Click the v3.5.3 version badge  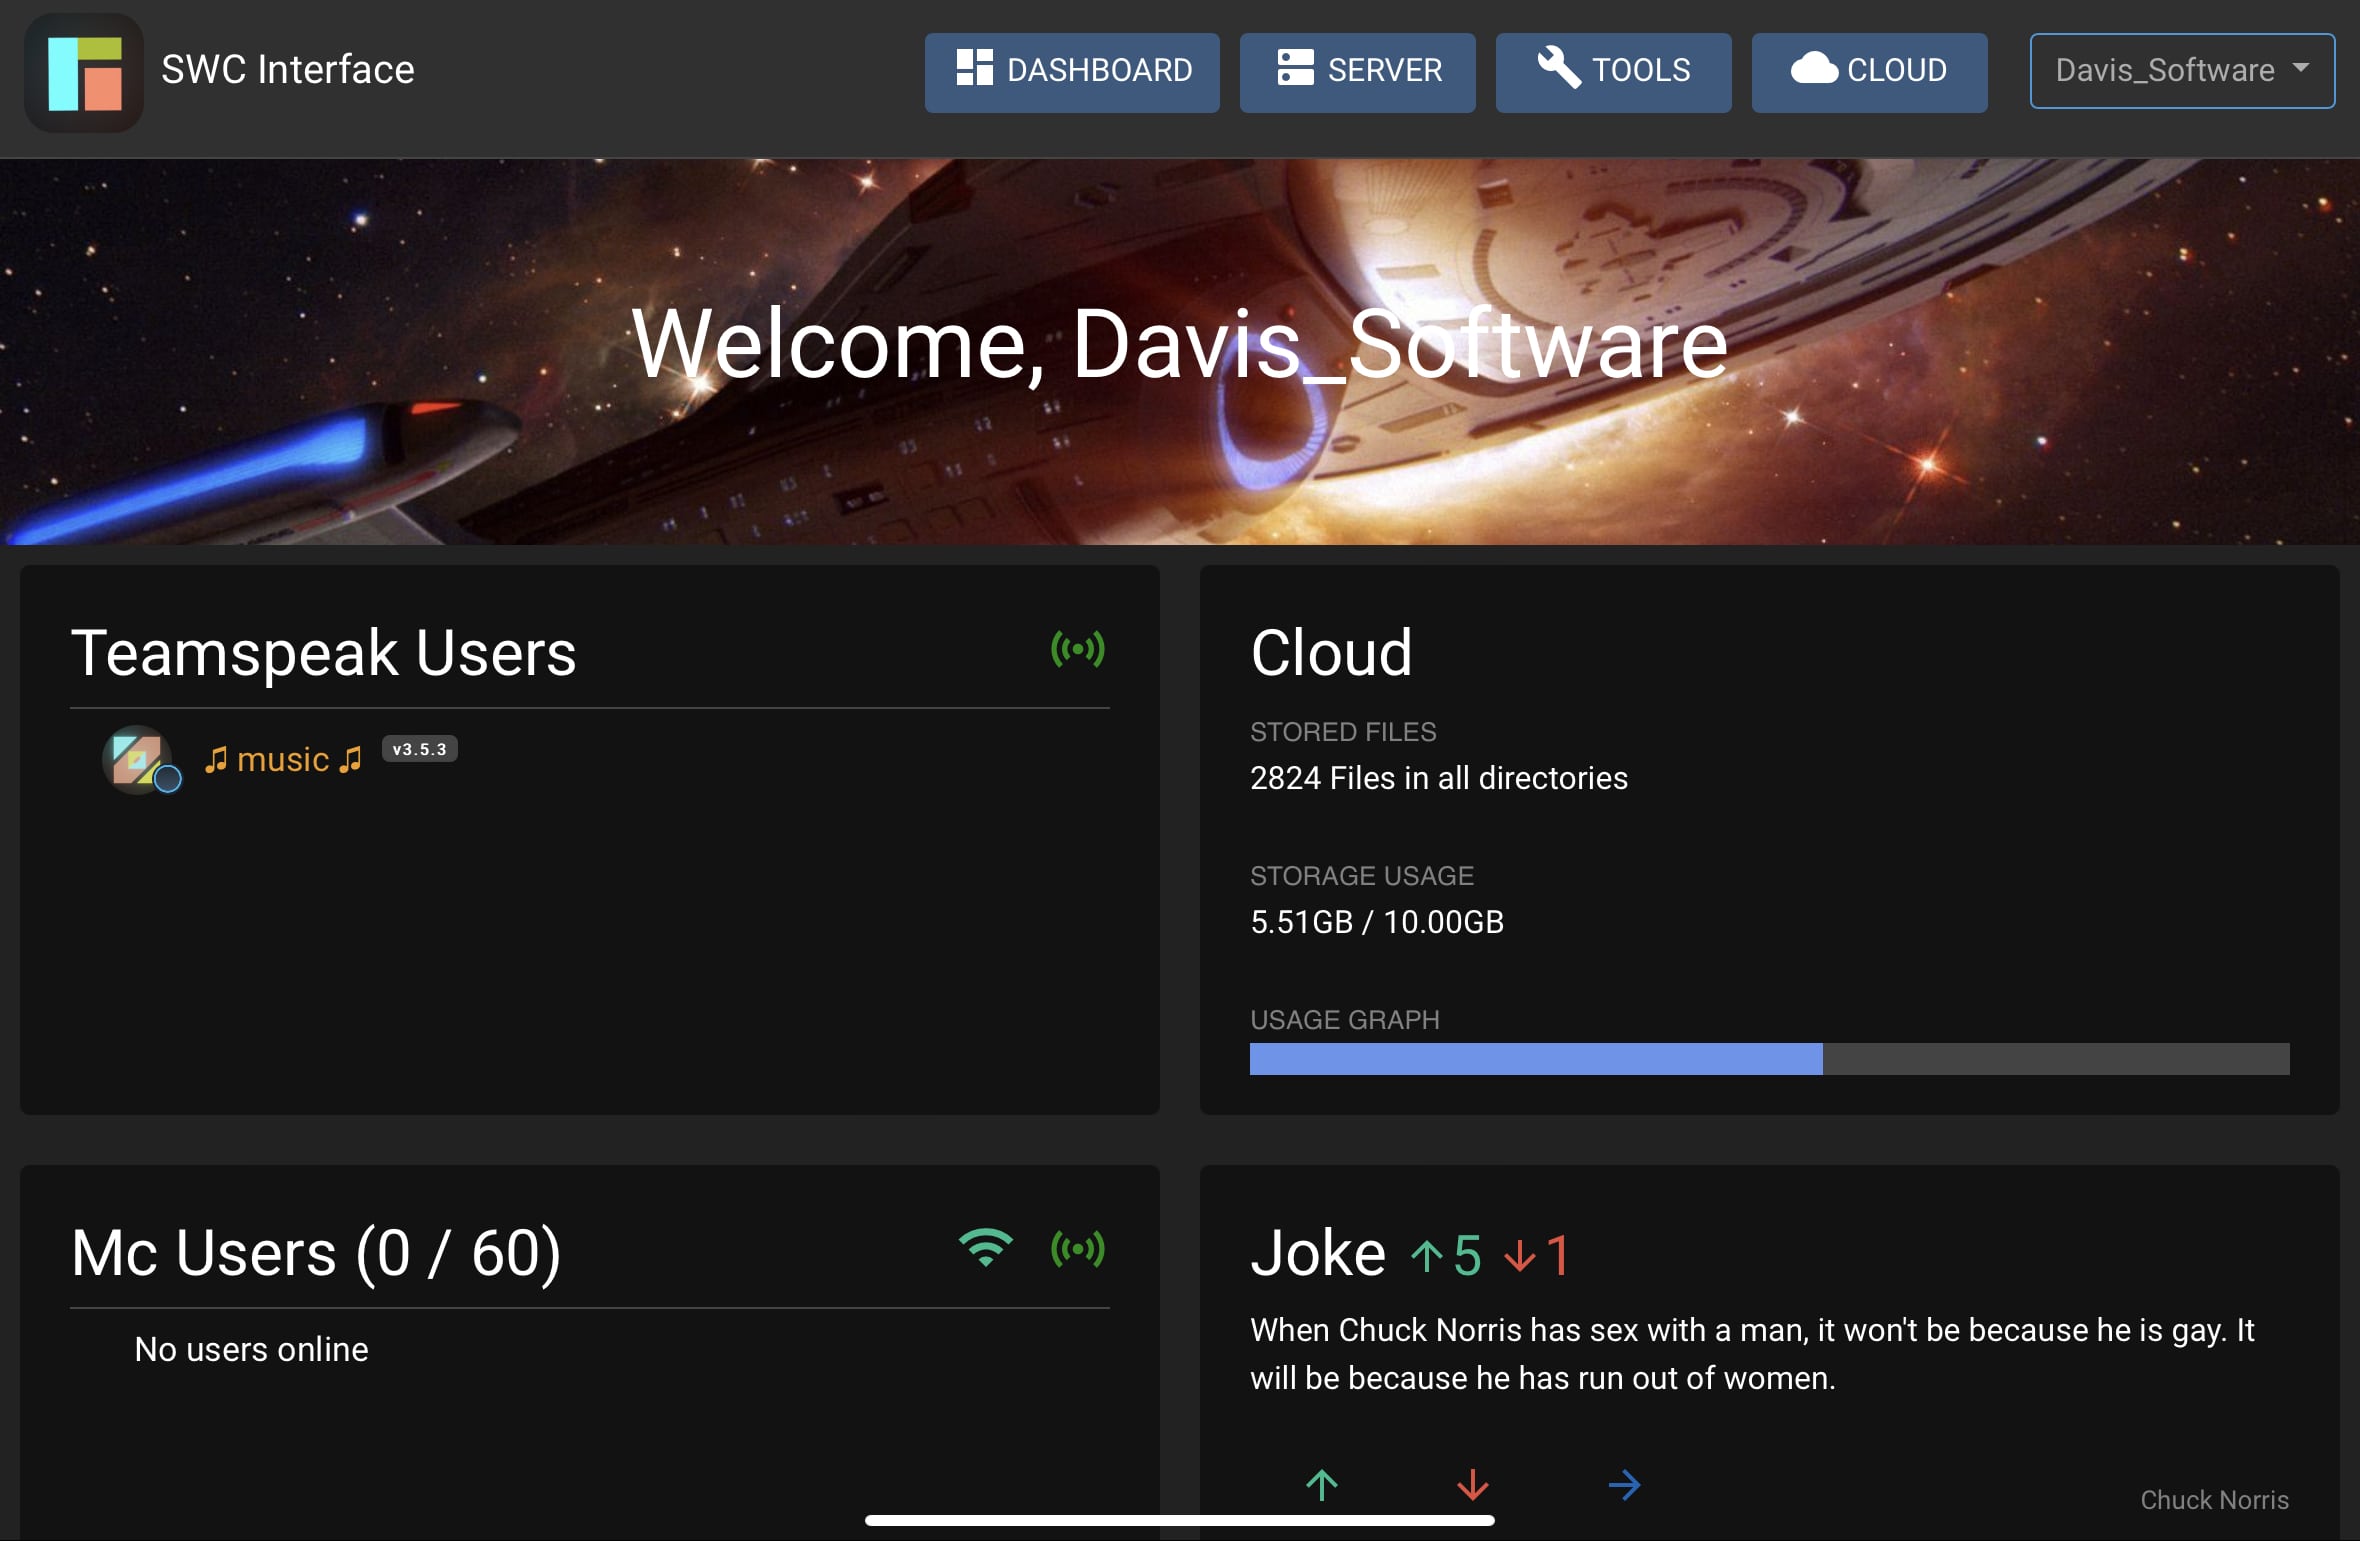420,748
